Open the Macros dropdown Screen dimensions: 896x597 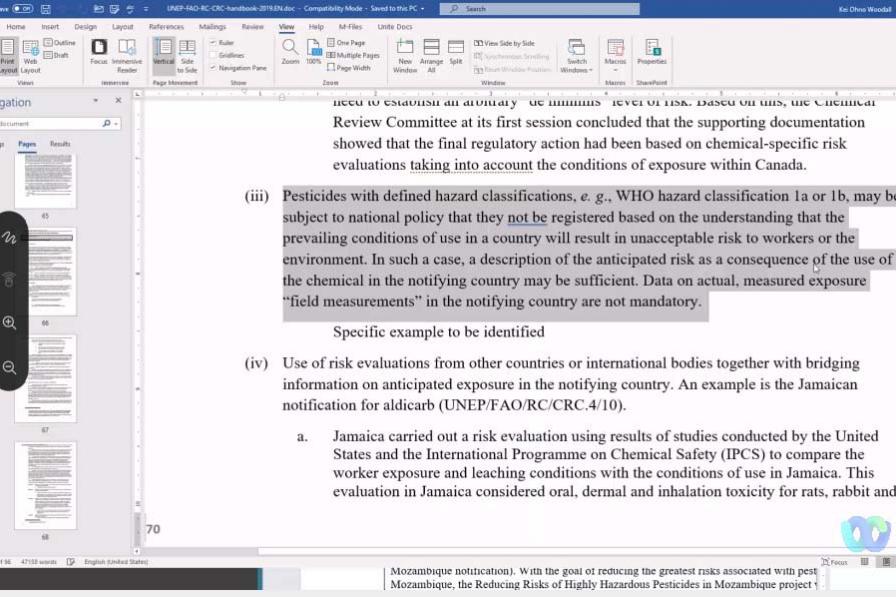[x=615, y=57]
